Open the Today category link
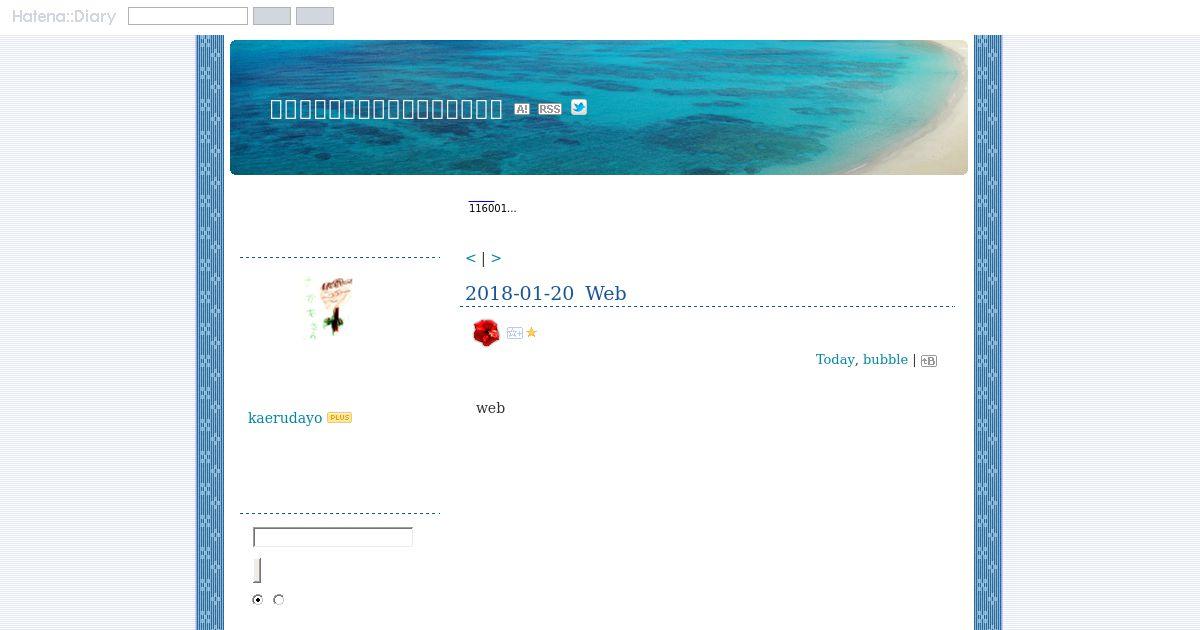 click(835, 360)
